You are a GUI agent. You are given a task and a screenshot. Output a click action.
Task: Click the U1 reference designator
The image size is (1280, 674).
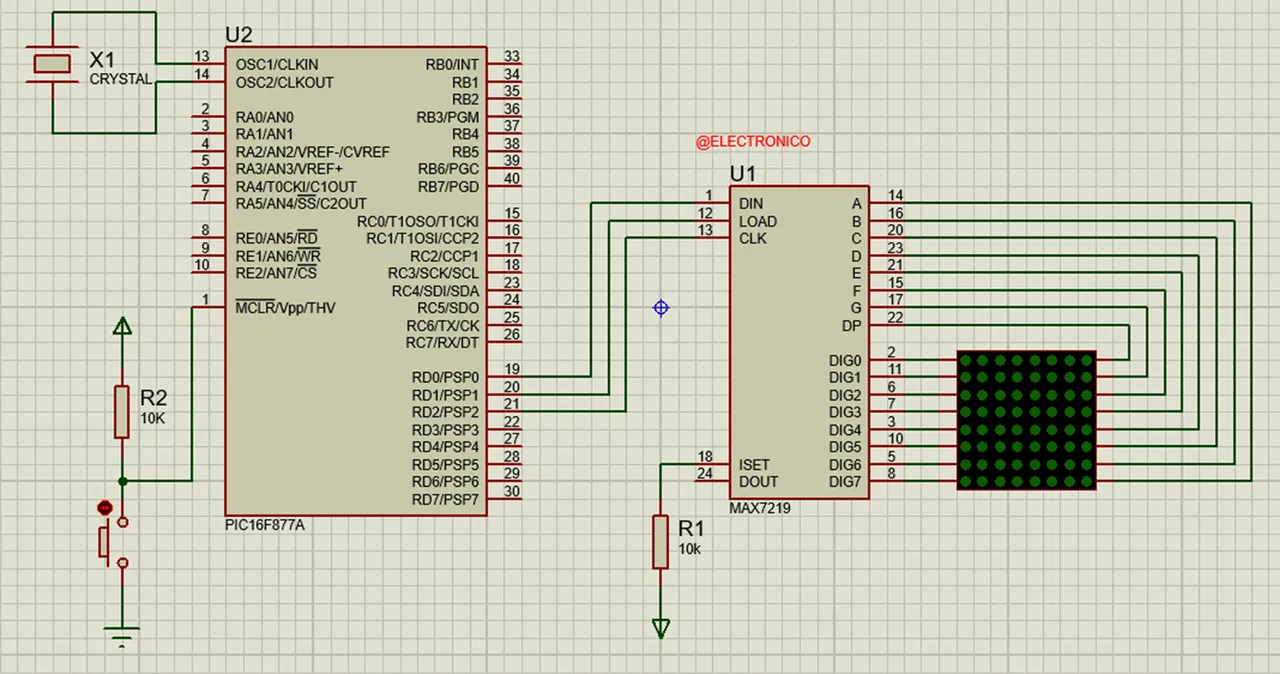coord(742,173)
